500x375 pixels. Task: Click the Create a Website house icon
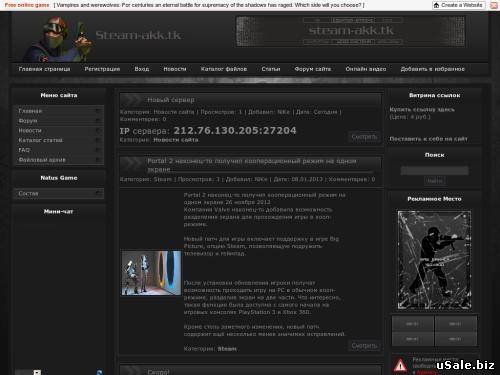click(x=436, y=5)
